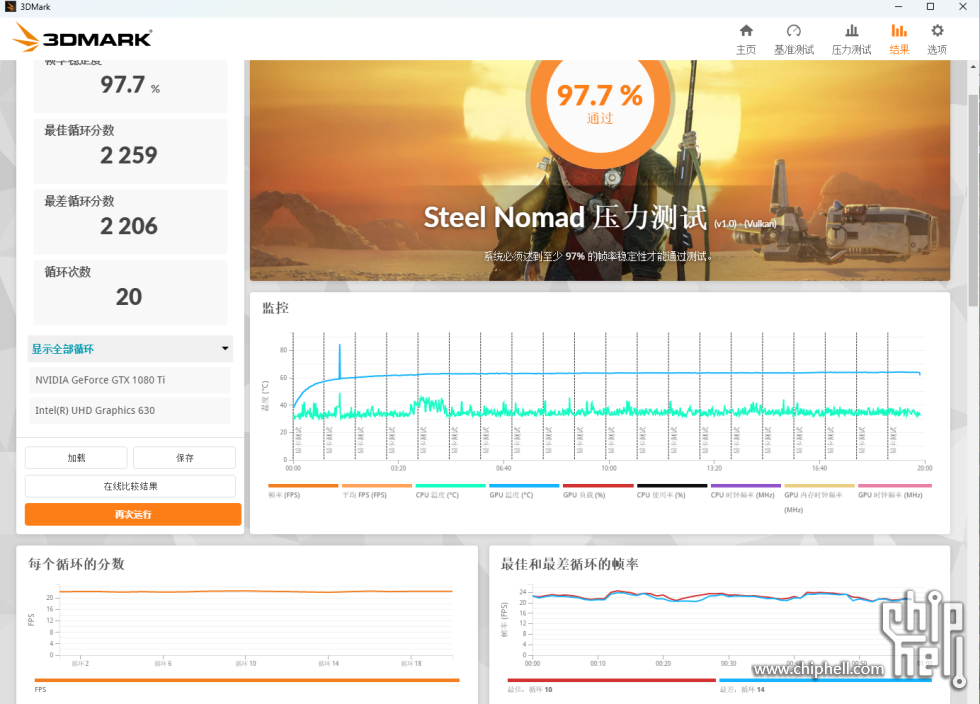Viewport: 980px width, 704px height.
Task: Select NVIDIA GeForce GTX 1080 Ti entry
Action: coord(130,380)
